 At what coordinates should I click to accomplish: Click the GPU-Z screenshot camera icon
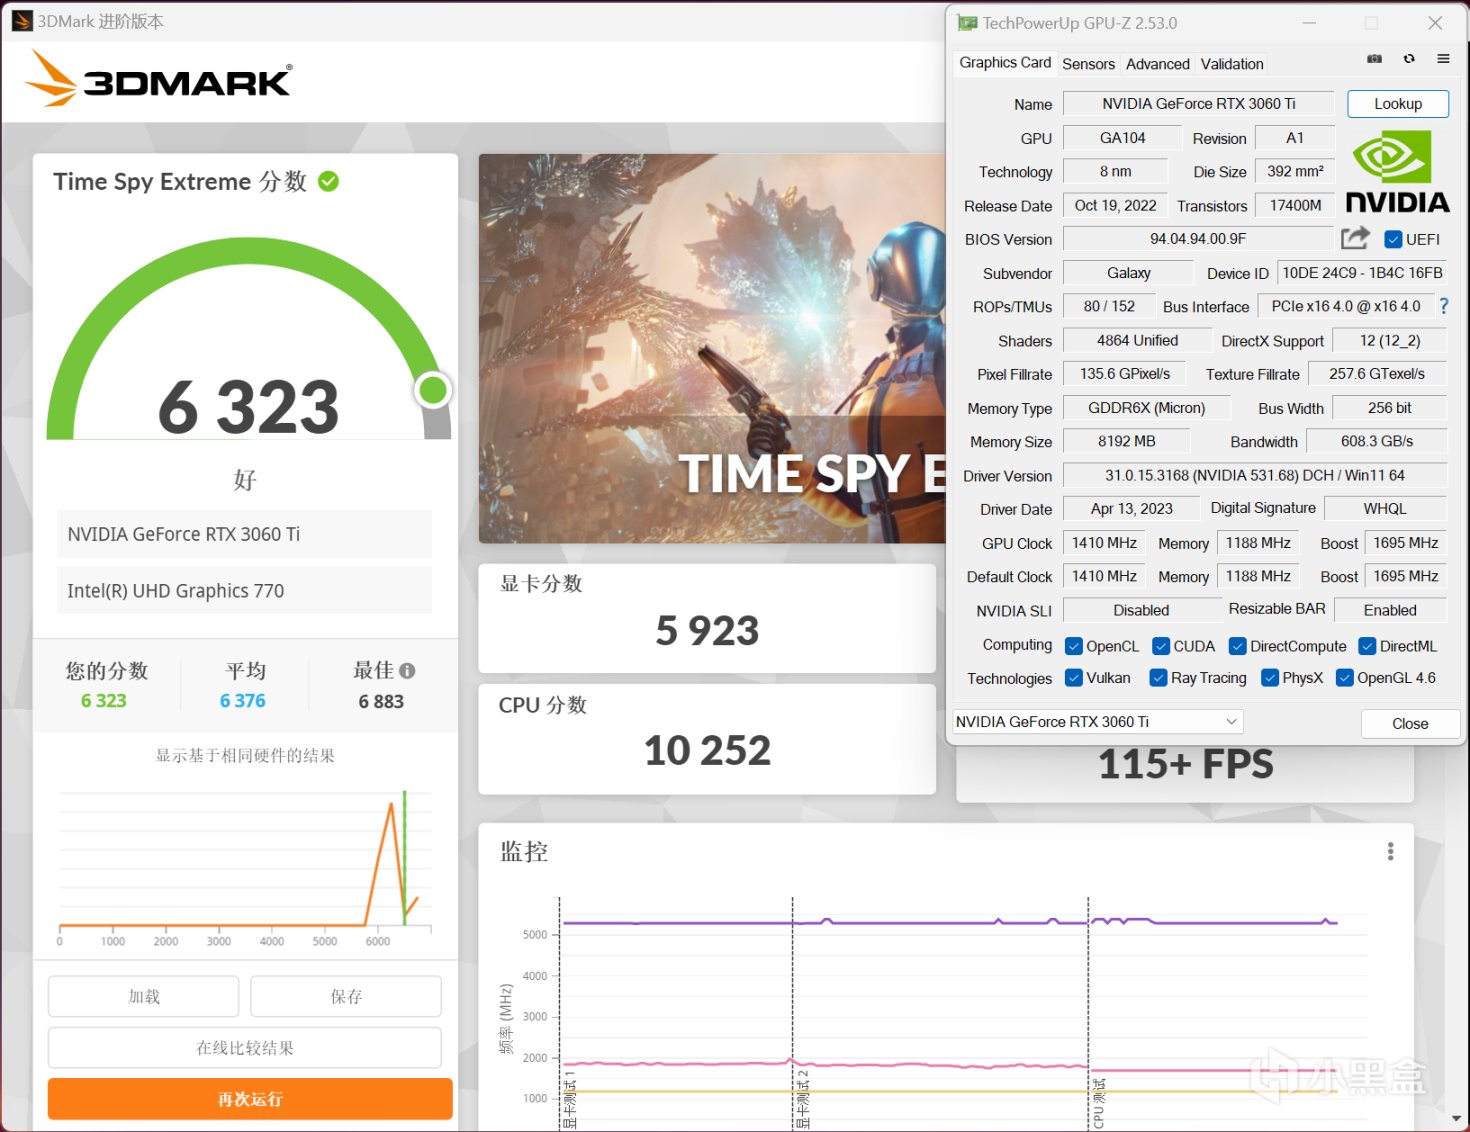tap(1375, 59)
